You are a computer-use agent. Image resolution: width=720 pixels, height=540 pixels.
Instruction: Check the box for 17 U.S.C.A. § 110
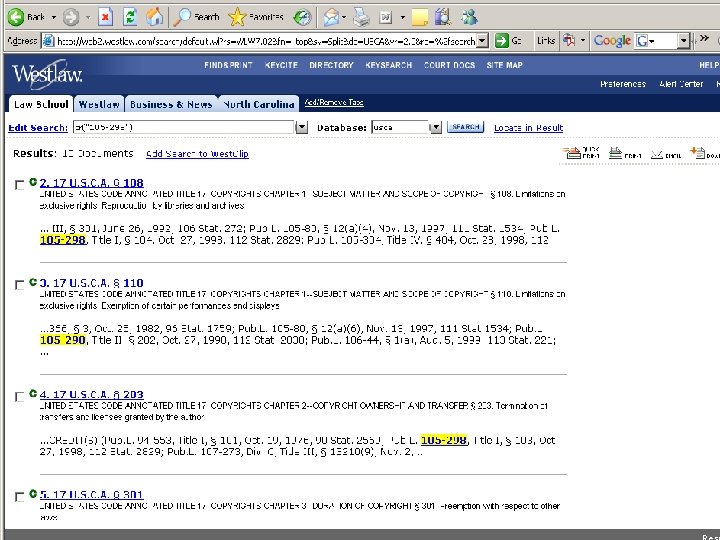coord(19,285)
